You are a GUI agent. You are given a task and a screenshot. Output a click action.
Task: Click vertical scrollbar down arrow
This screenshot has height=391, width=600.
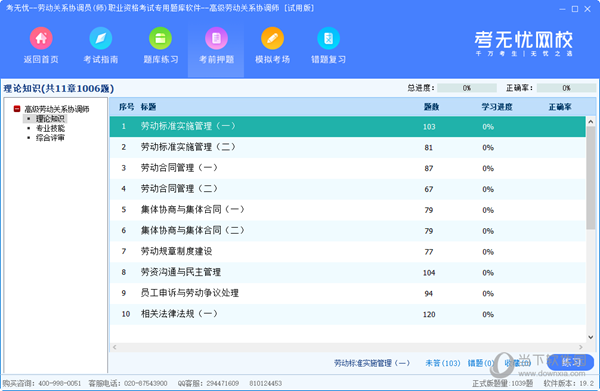591,337
